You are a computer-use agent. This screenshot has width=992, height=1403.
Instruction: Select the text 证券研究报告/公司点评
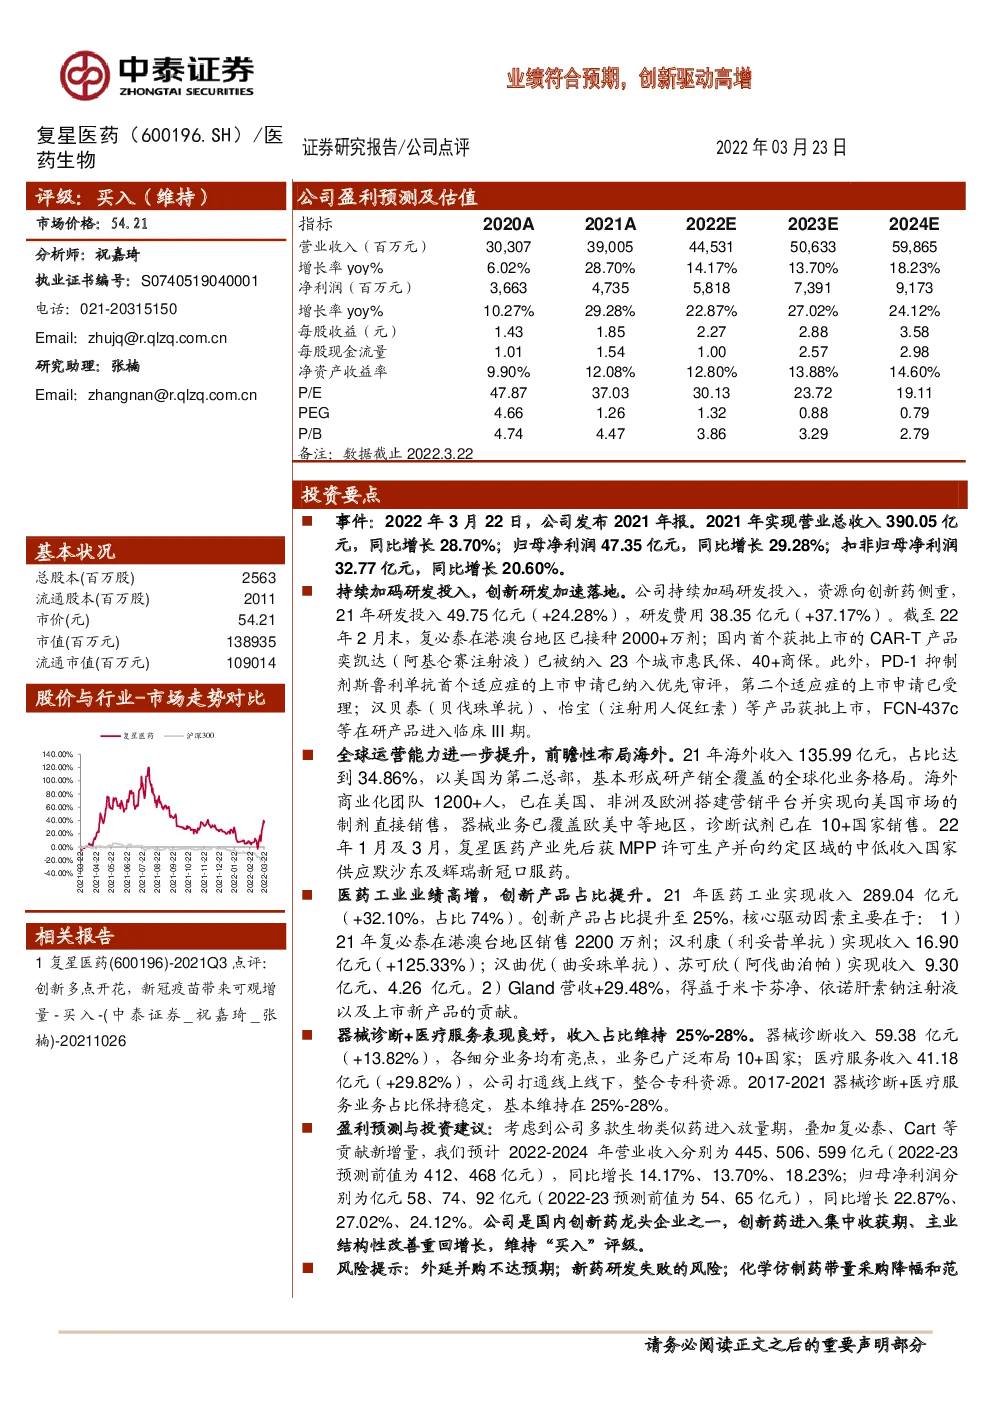(x=386, y=147)
